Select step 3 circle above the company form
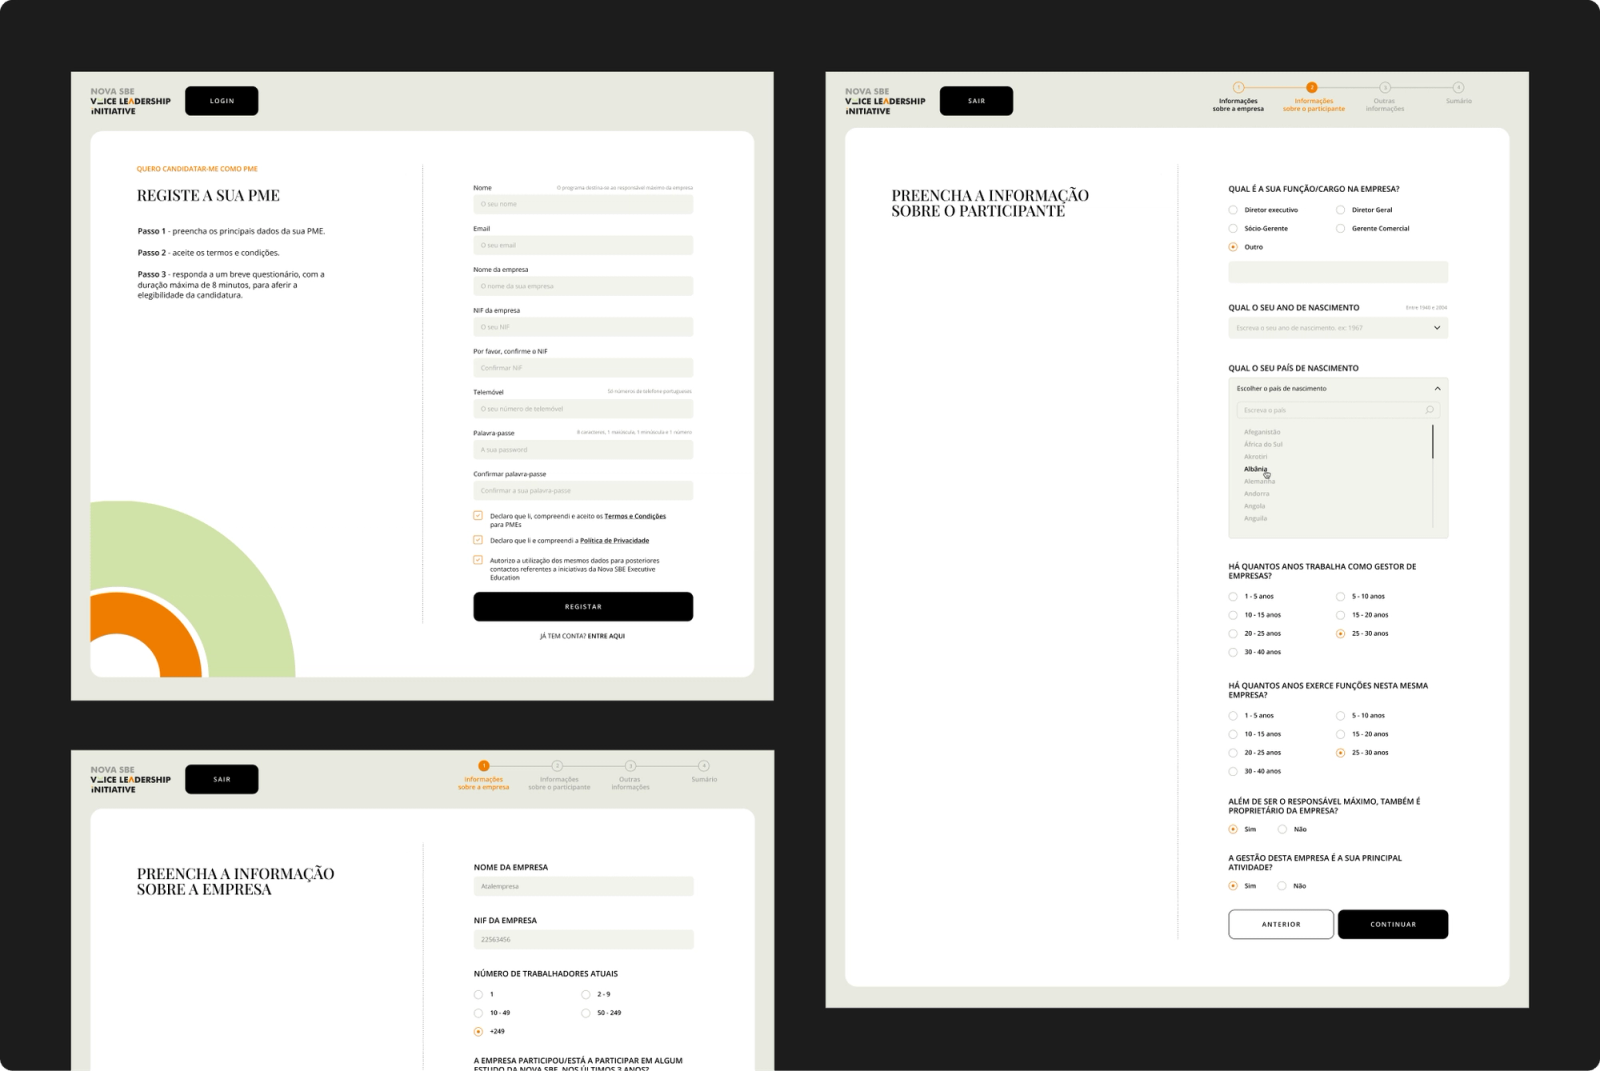 (x=630, y=766)
